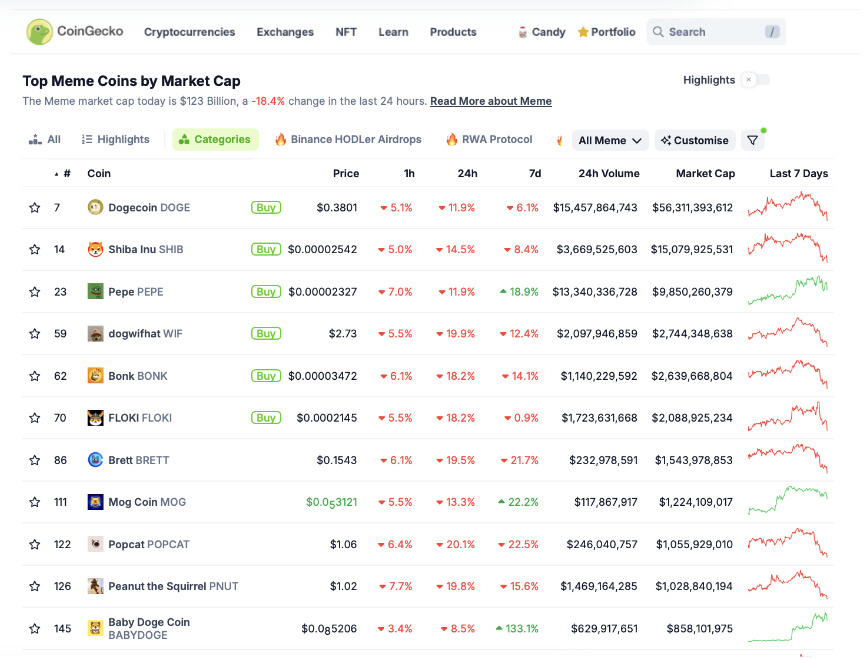Open the filter funnel icon

pos(752,140)
